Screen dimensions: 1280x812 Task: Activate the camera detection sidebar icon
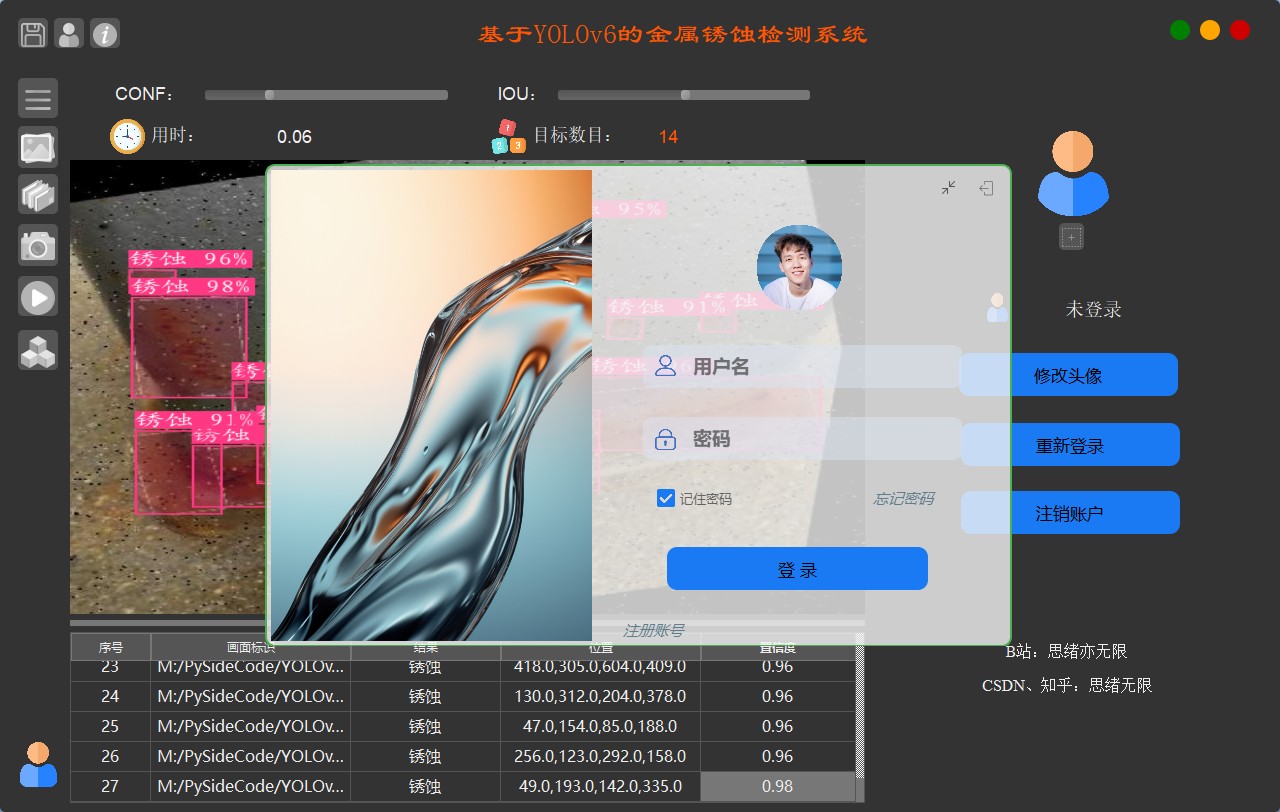(38, 245)
